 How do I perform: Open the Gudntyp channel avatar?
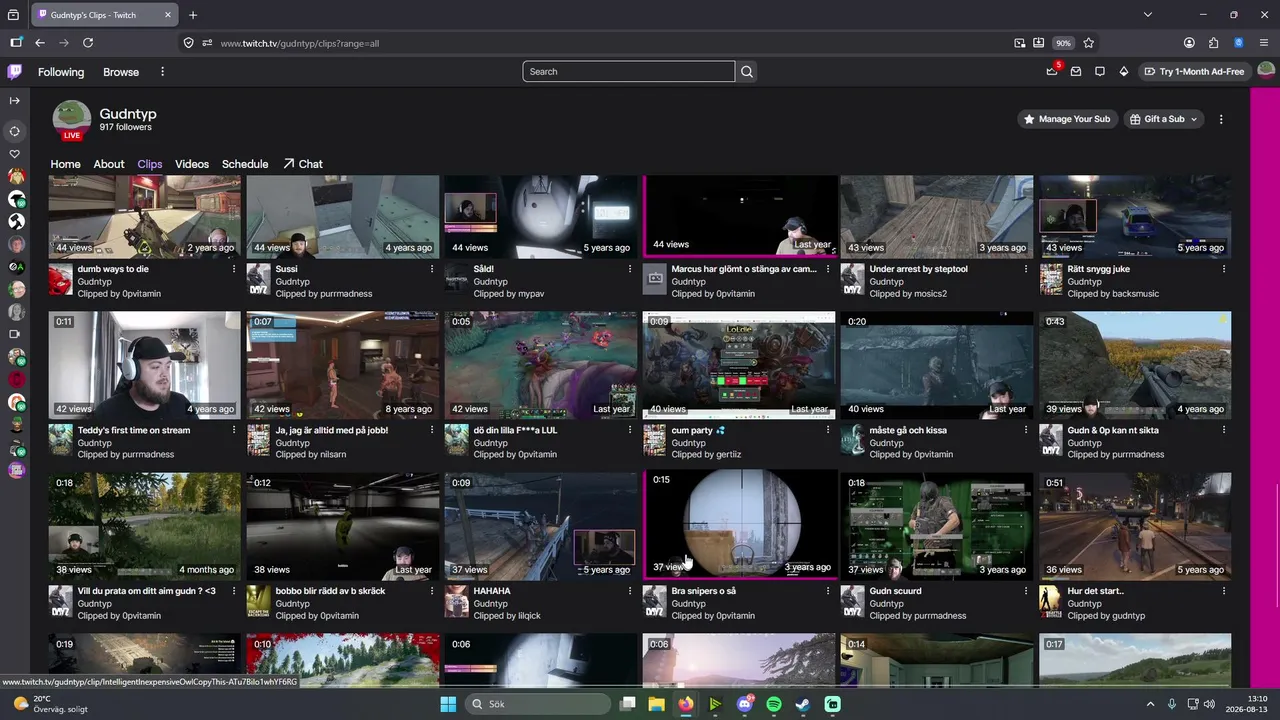click(x=72, y=120)
